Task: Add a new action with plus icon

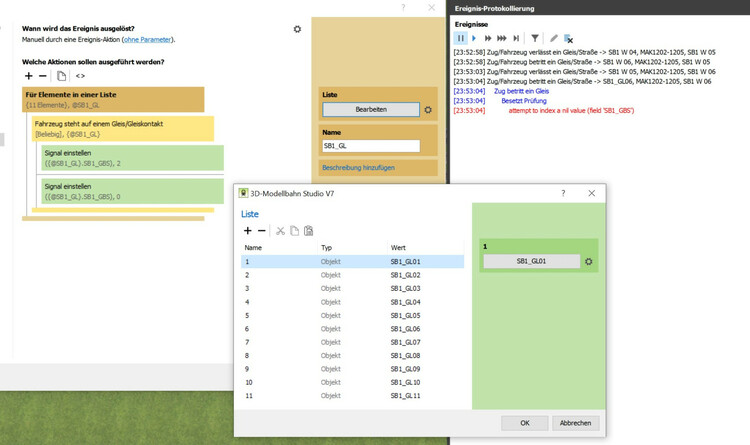Action: (x=29, y=76)
